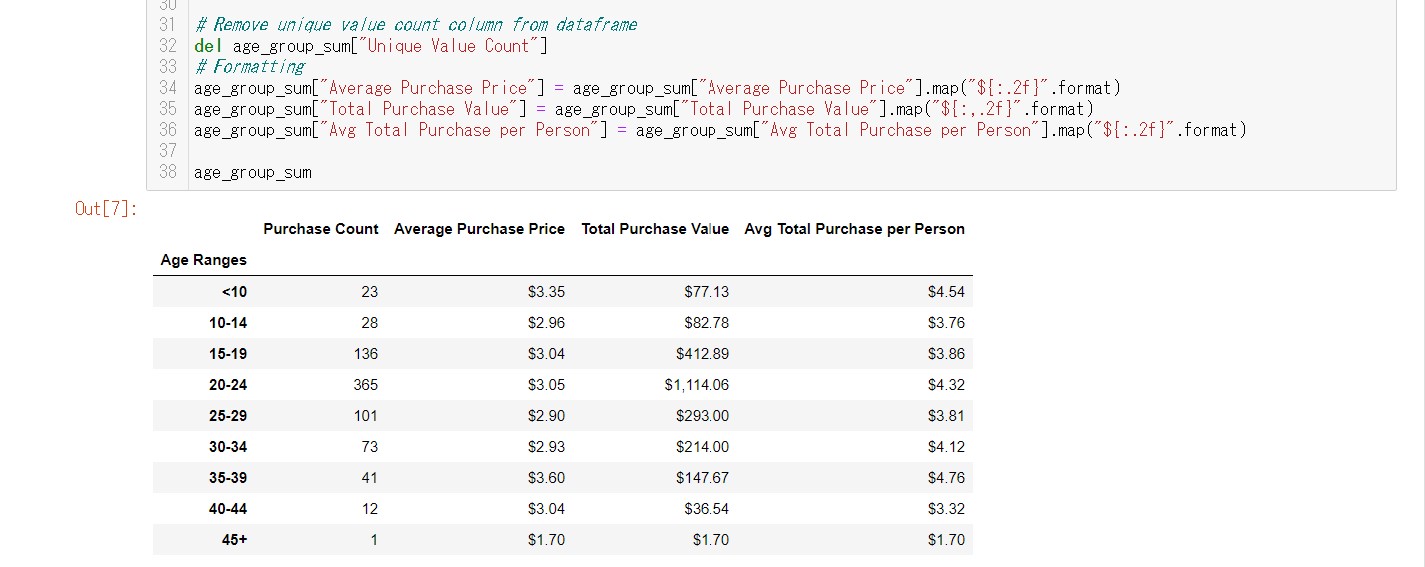Select the Purchase Count column header
The width and height of the screenshot is (1425, 567).
(x=321, y=229)
